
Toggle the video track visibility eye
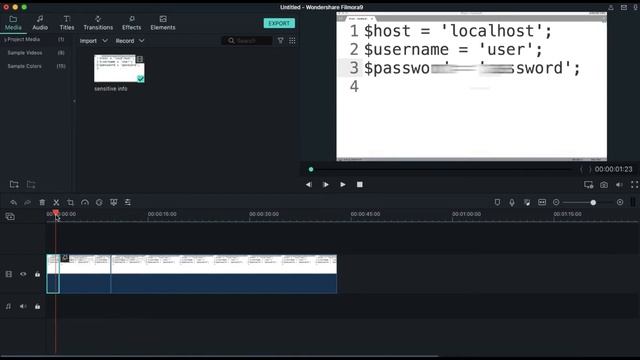[23, 274]
